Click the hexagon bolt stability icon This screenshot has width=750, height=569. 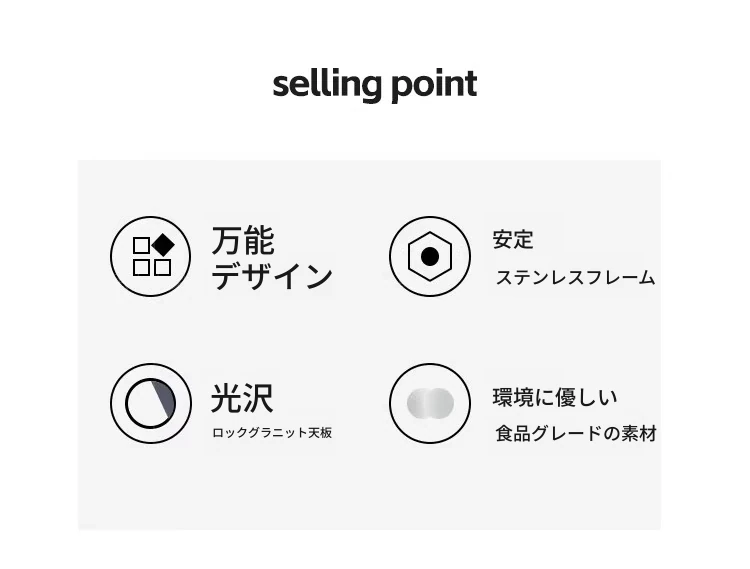pos(430,256)
